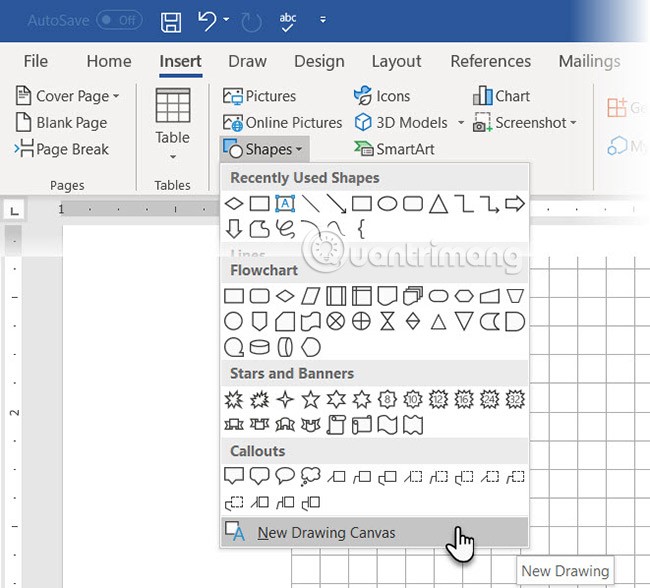Image resolution: width=650 pixels, height=588 pixels.
Task: Select the 5-Point Star shape
Action: click(310, 399)
